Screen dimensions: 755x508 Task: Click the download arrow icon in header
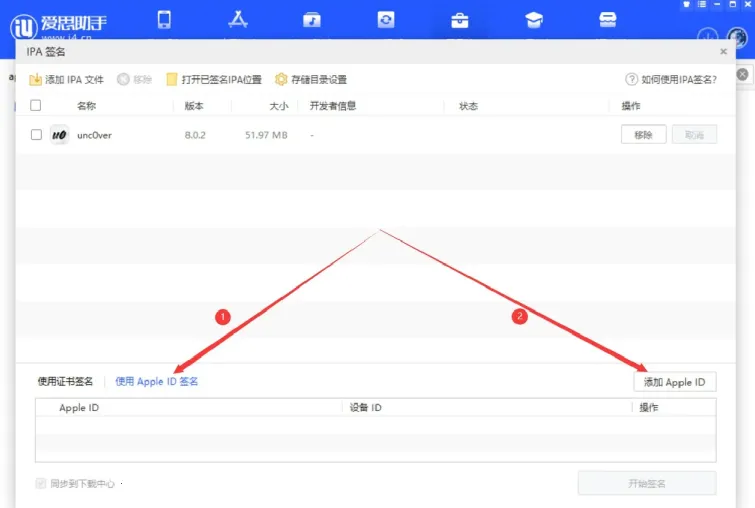tap(707, 37)
